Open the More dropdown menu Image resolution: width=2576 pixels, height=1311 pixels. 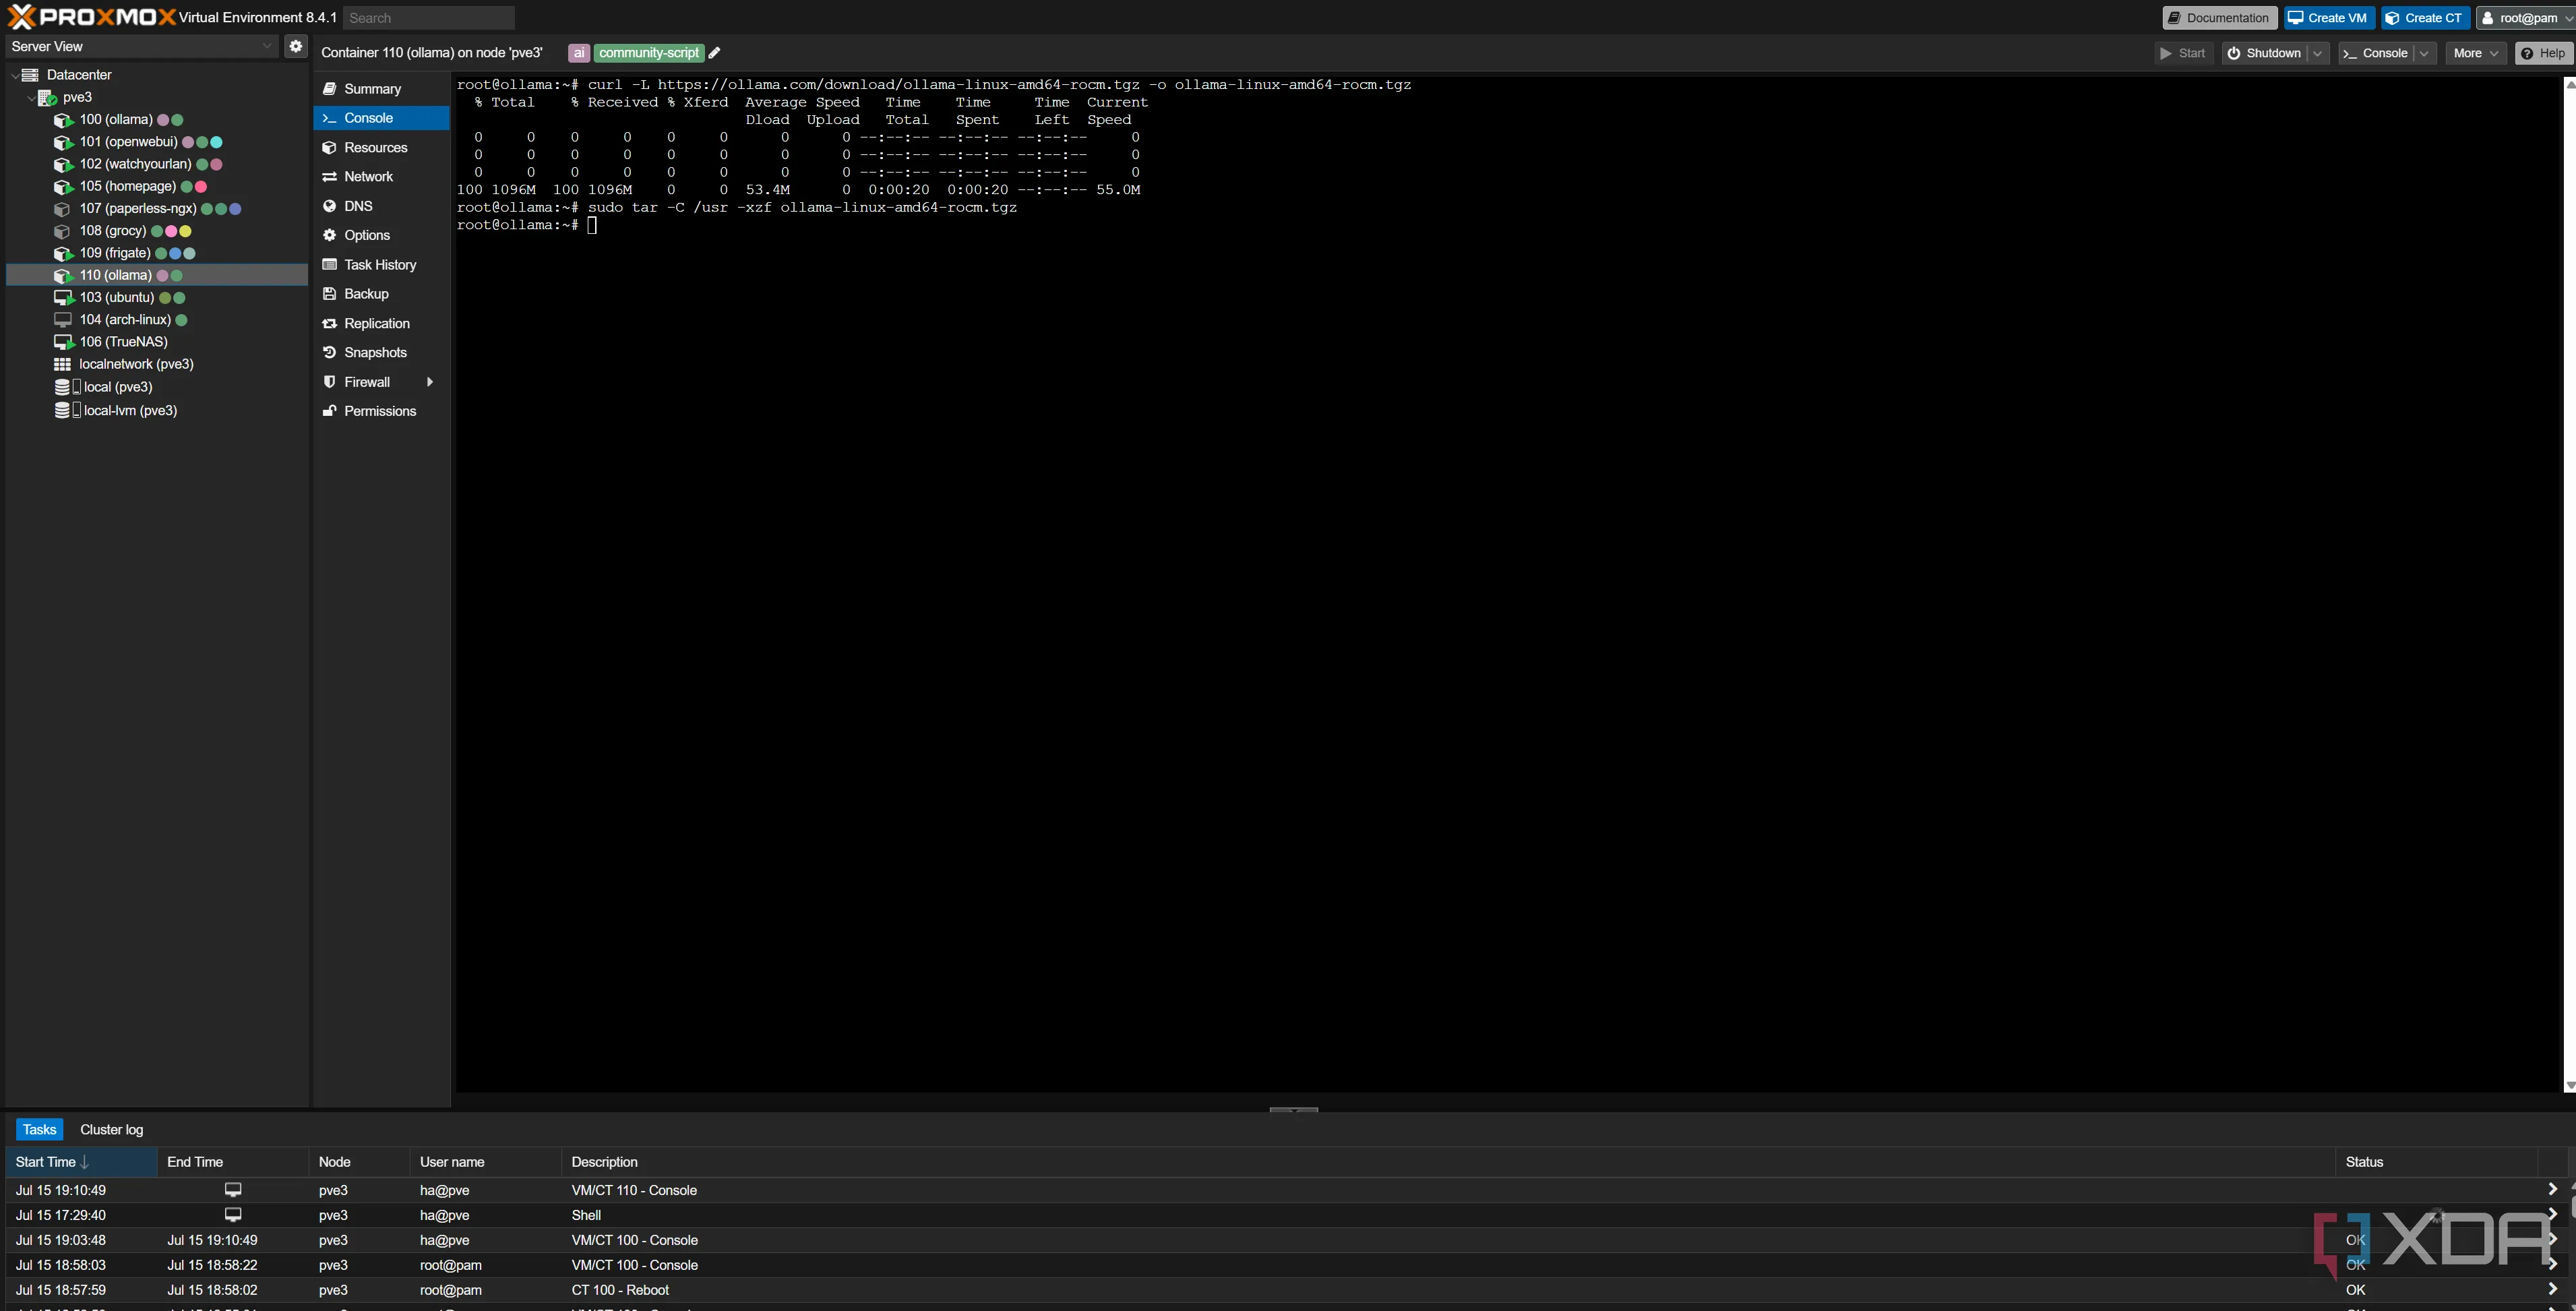[2476, 53]
